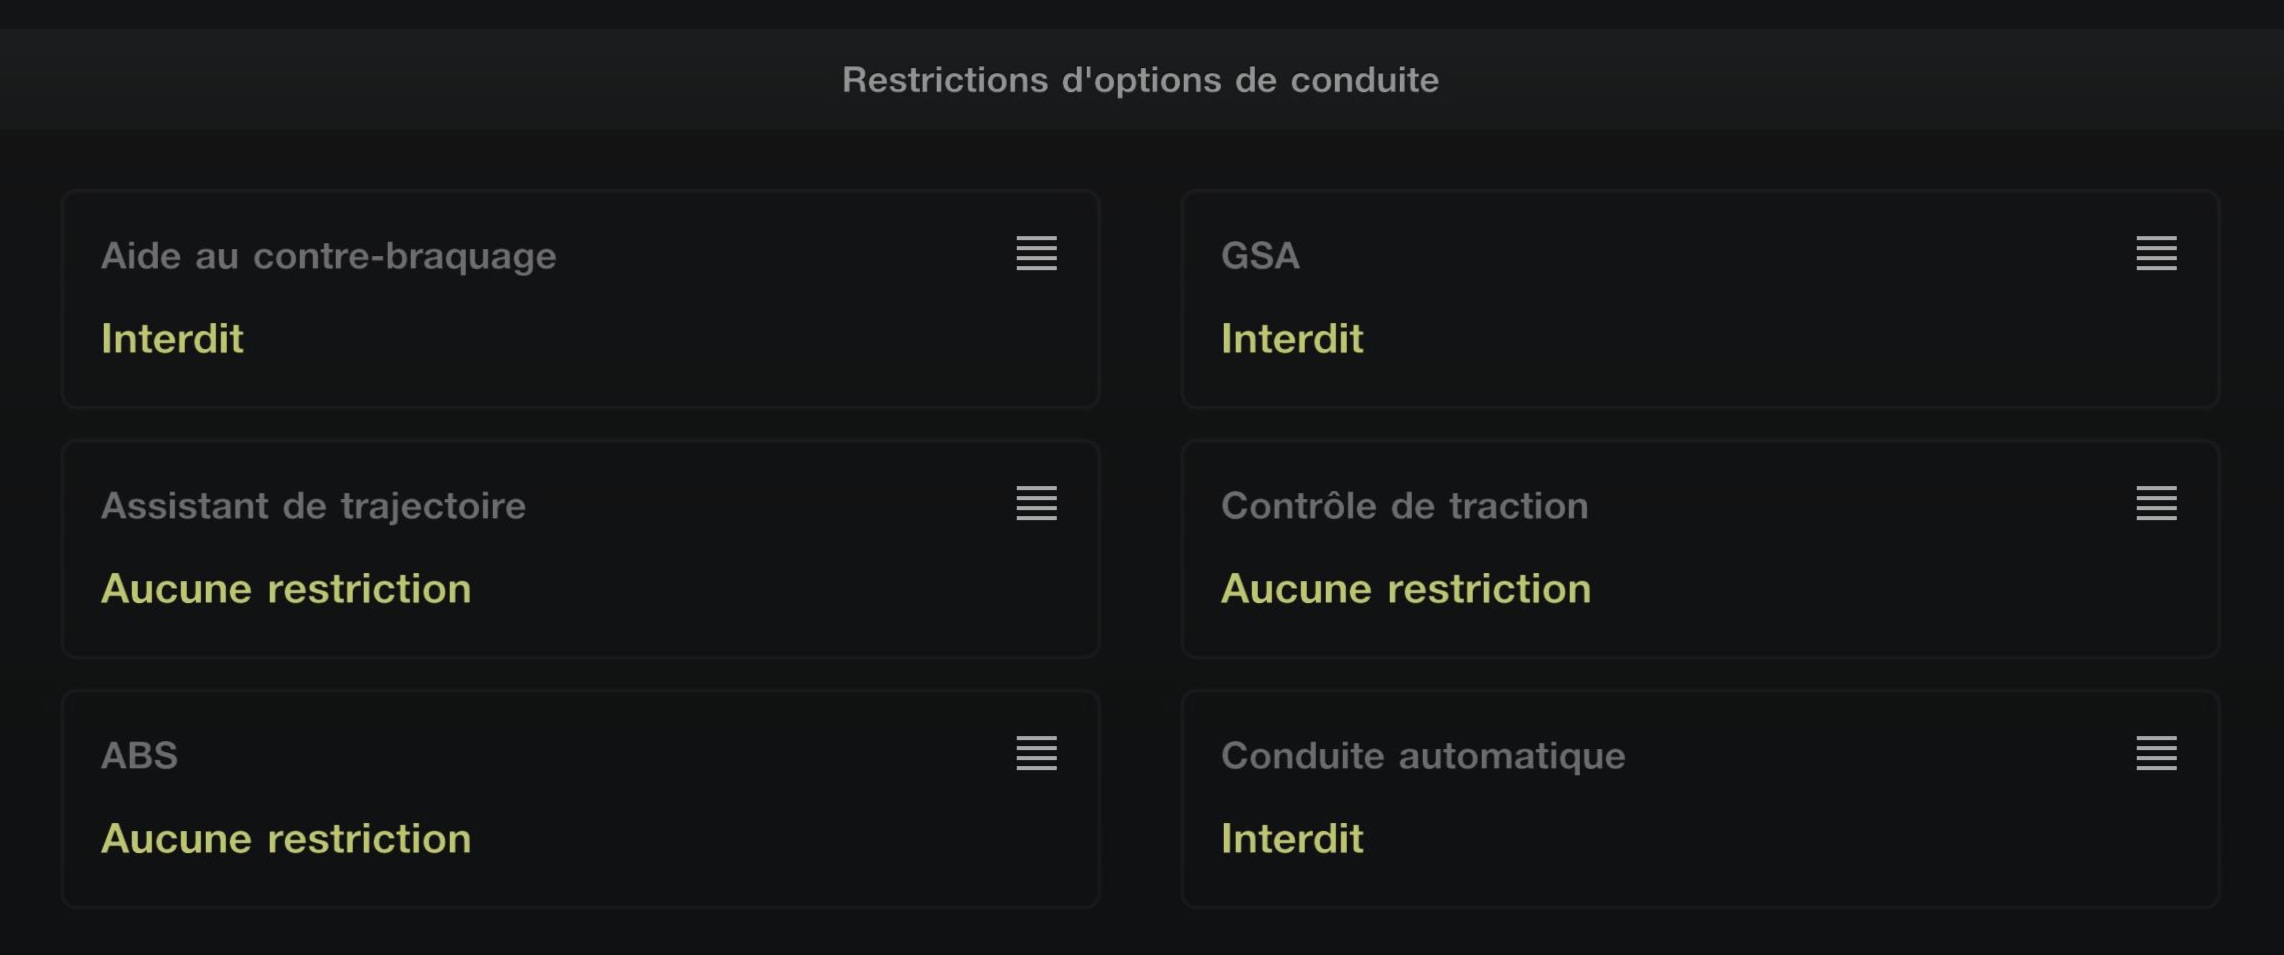This screenshot has height=955, width=2284.
Task: Click the Contrôle de traction list icon
Action: (x=2156, y=503)
